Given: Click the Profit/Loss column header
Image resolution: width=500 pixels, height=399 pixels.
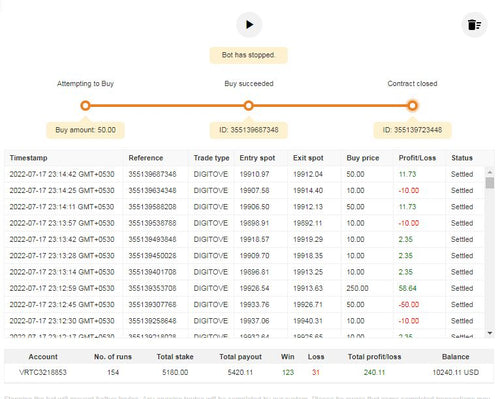Looking at the screenshot, I should coord(417,158).
